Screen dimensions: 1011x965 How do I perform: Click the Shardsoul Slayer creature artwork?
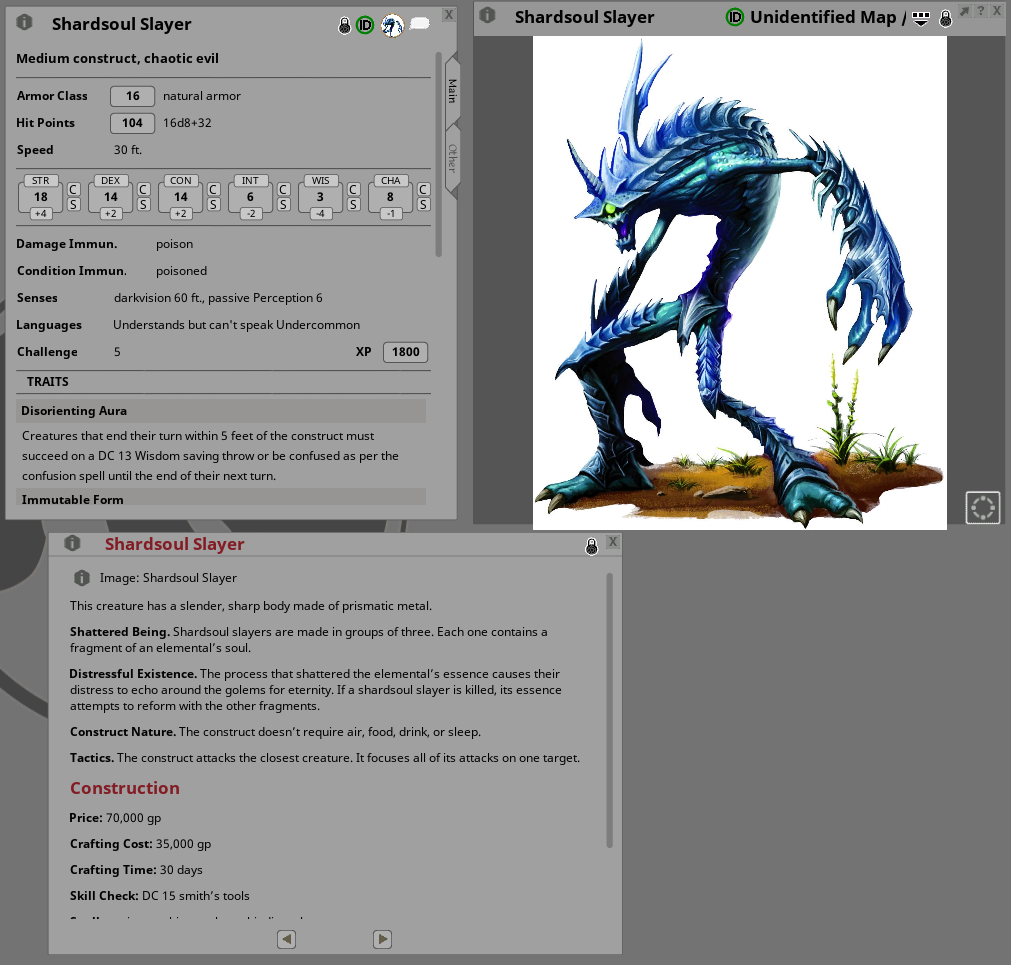click(x=740, y=283)
